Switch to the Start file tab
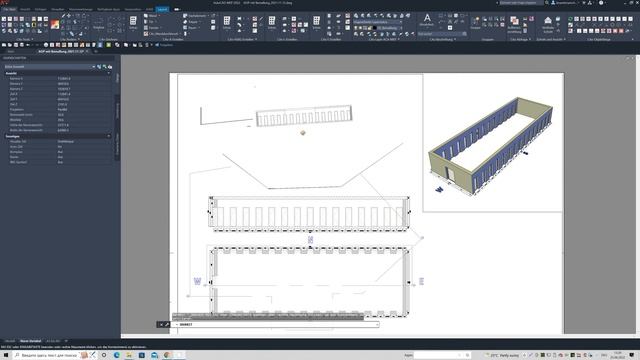This screenshot has width=640, height=360. pos(10,51)
